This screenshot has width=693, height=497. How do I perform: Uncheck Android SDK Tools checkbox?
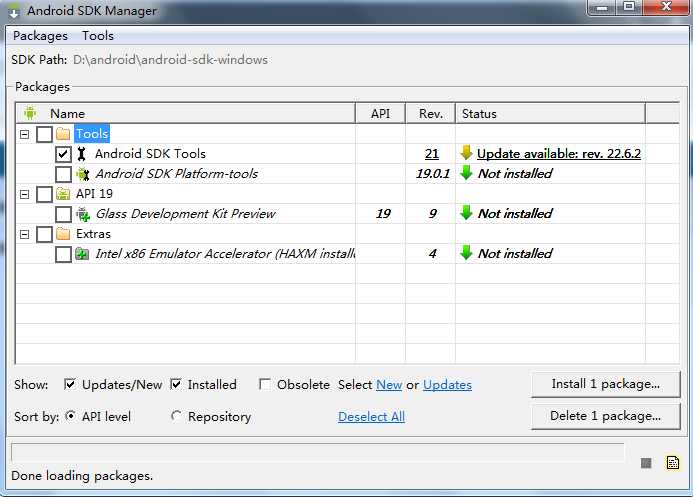coord(63,154)
